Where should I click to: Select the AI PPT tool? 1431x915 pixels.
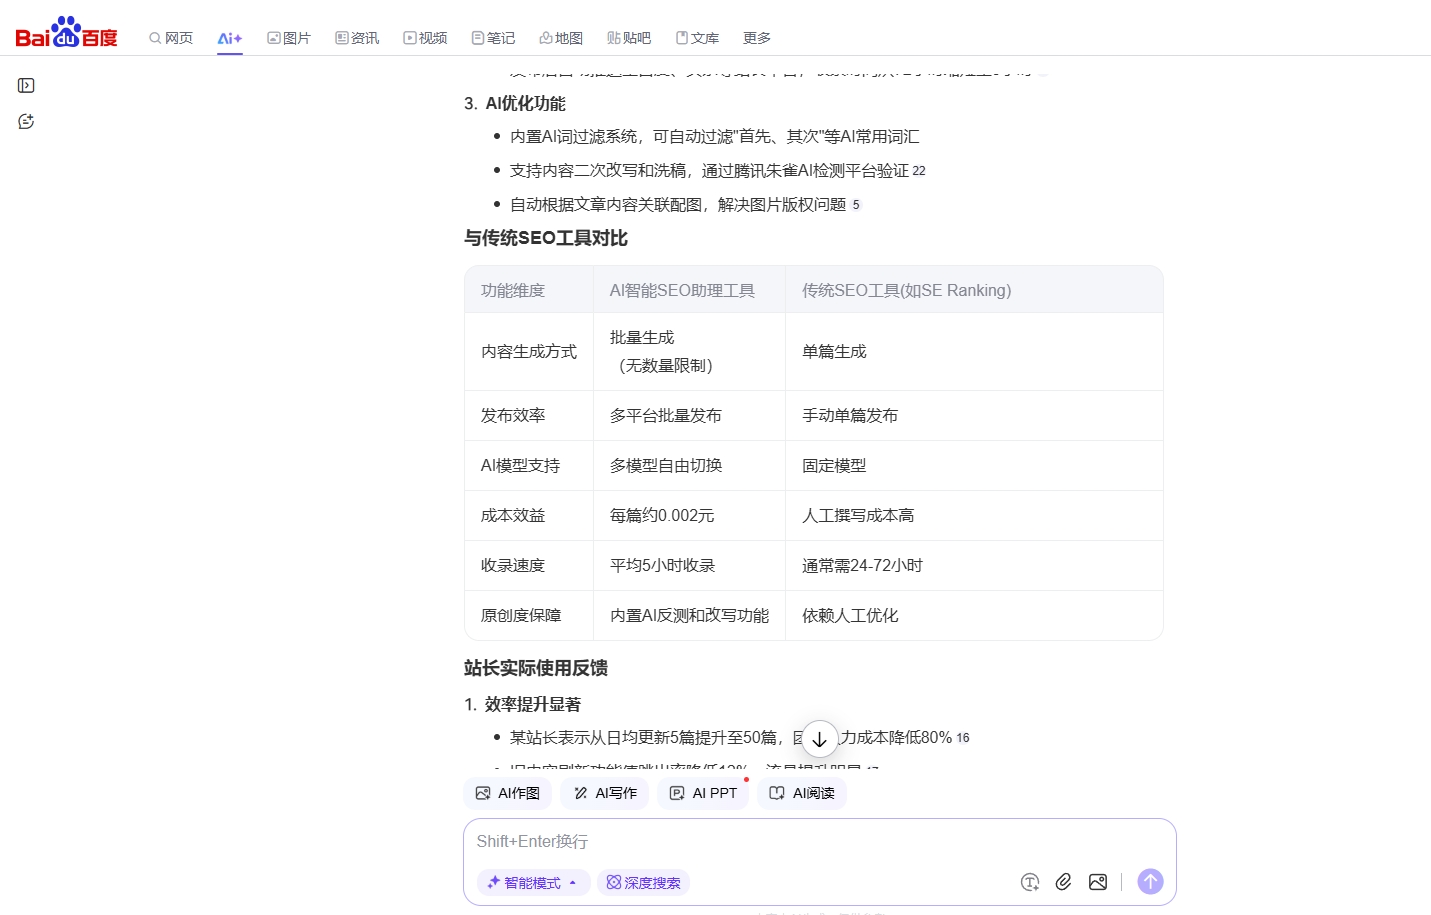[702, 792]
